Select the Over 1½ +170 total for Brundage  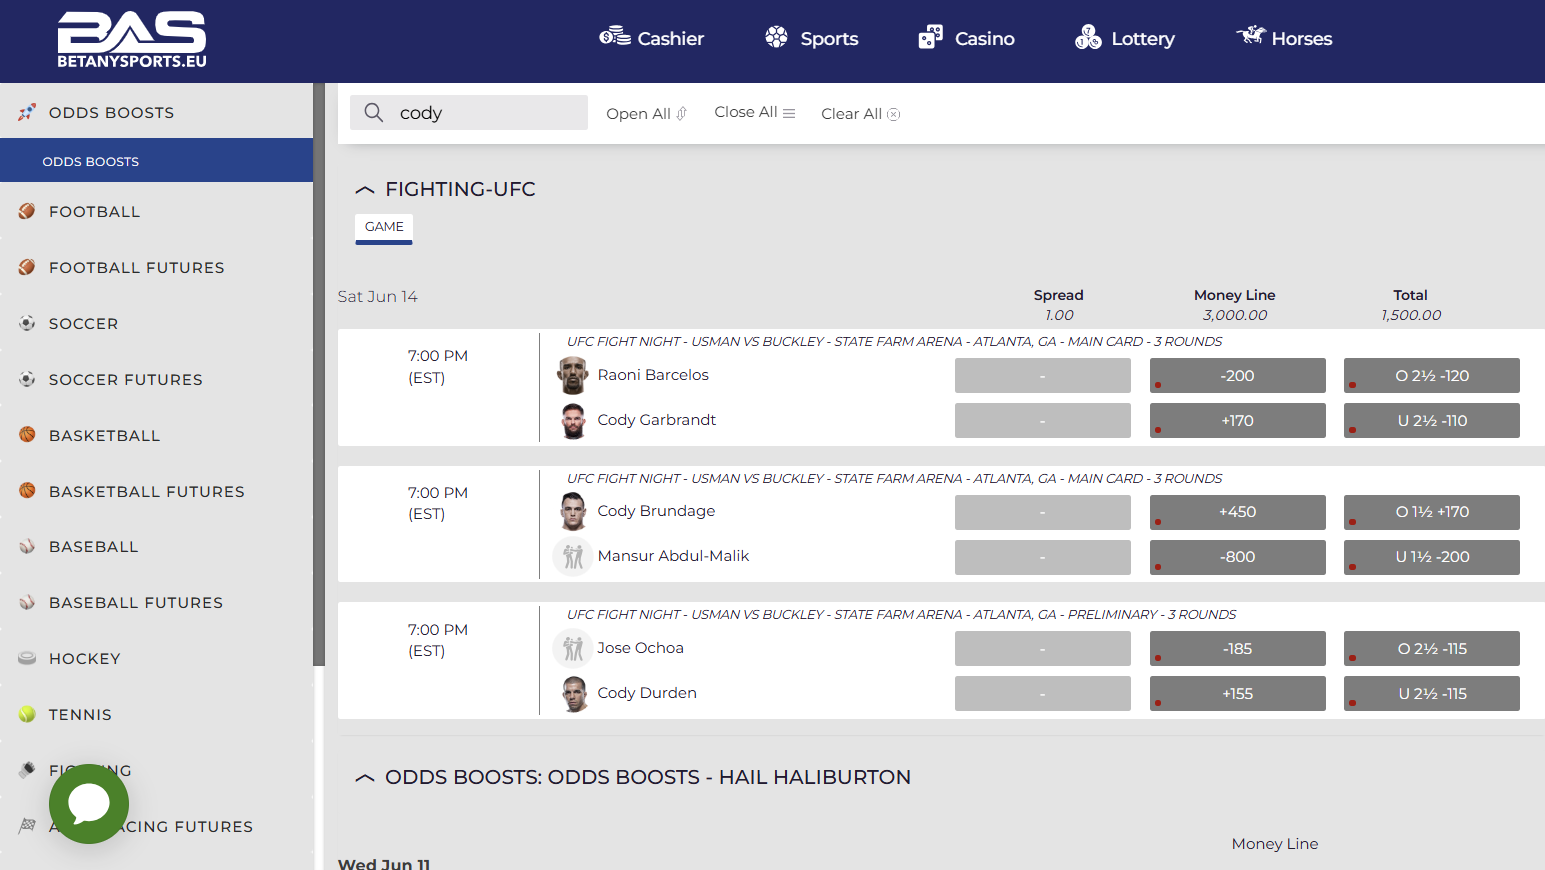coord(1431,512)
